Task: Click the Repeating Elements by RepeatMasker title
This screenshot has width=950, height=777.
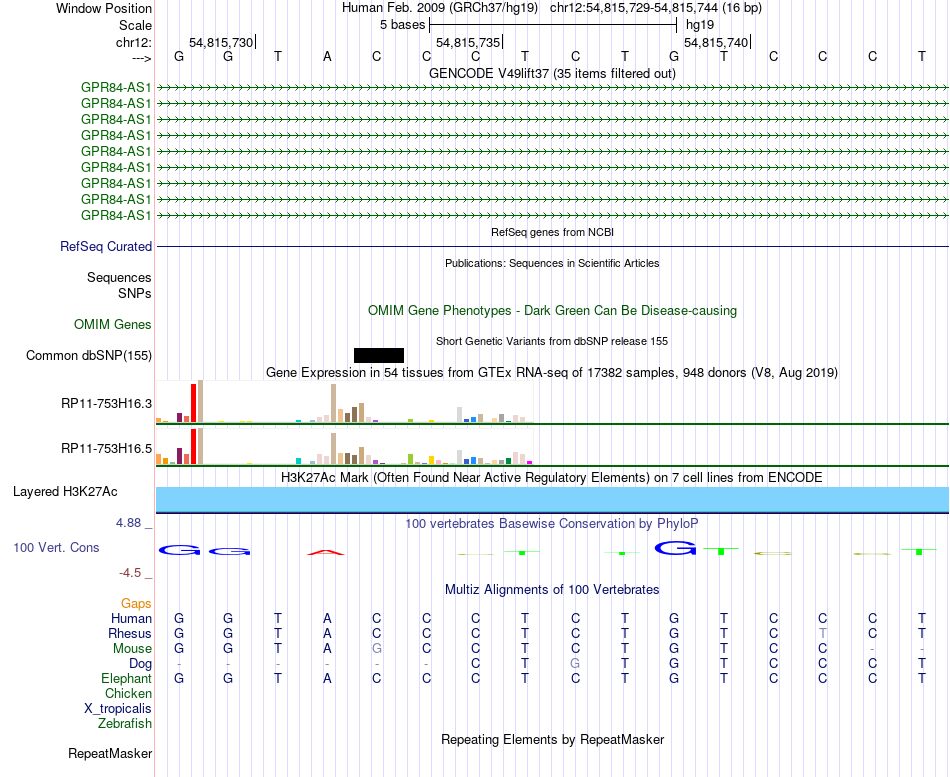Action: tap(552, 740)
